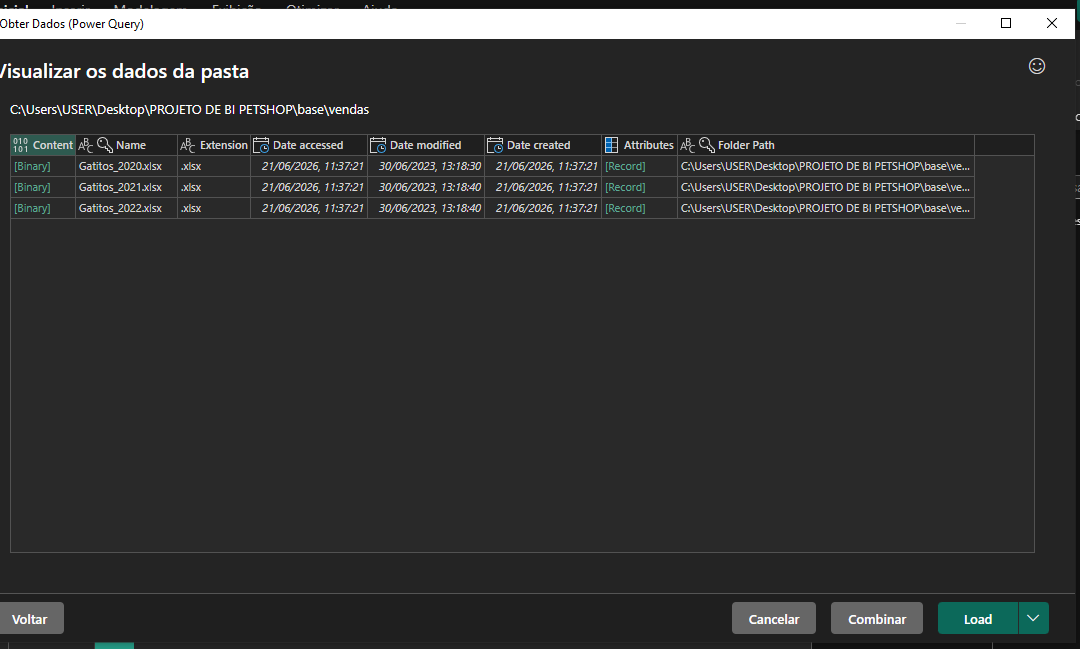Image resolution: width=1080 pixels, height=649 pixels.
Task: Open the Binary link for Gatitos_2021.xlsx
Action: click(32, 187)
